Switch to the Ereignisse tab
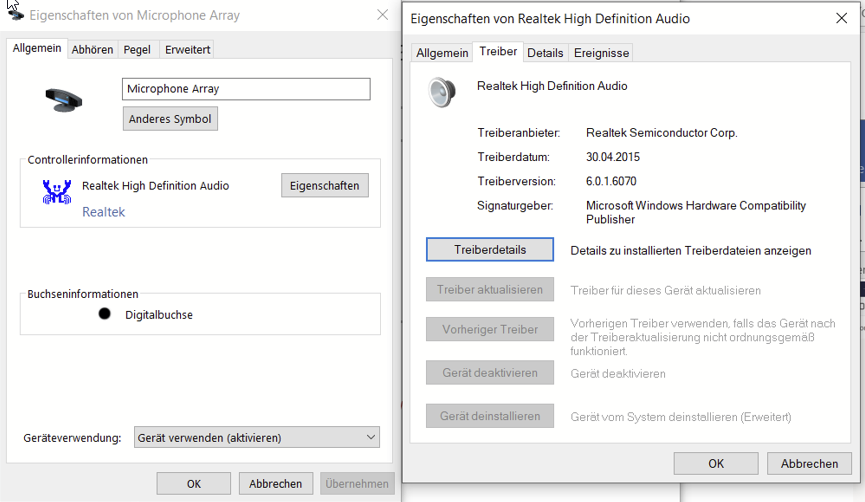This screenshot has width=865, height=502. [601, 53]
